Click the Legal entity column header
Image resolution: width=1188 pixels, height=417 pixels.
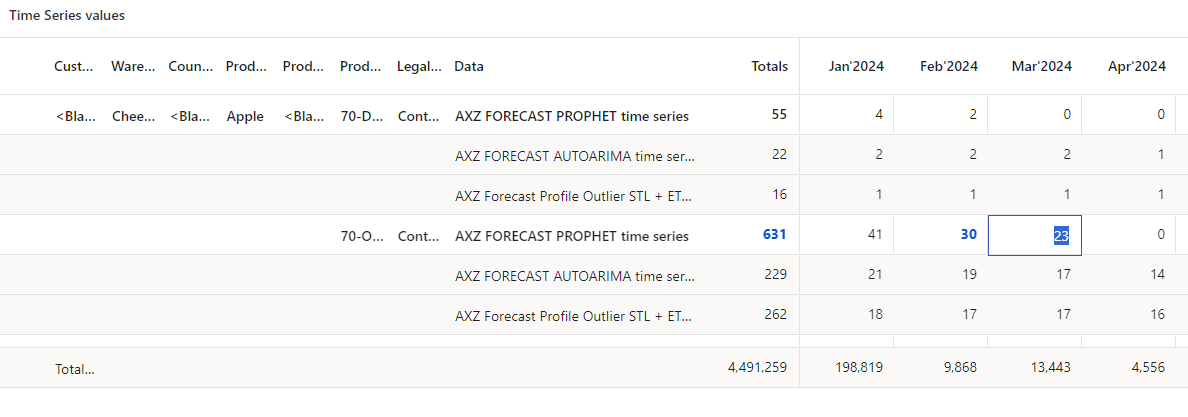point(419,66)
